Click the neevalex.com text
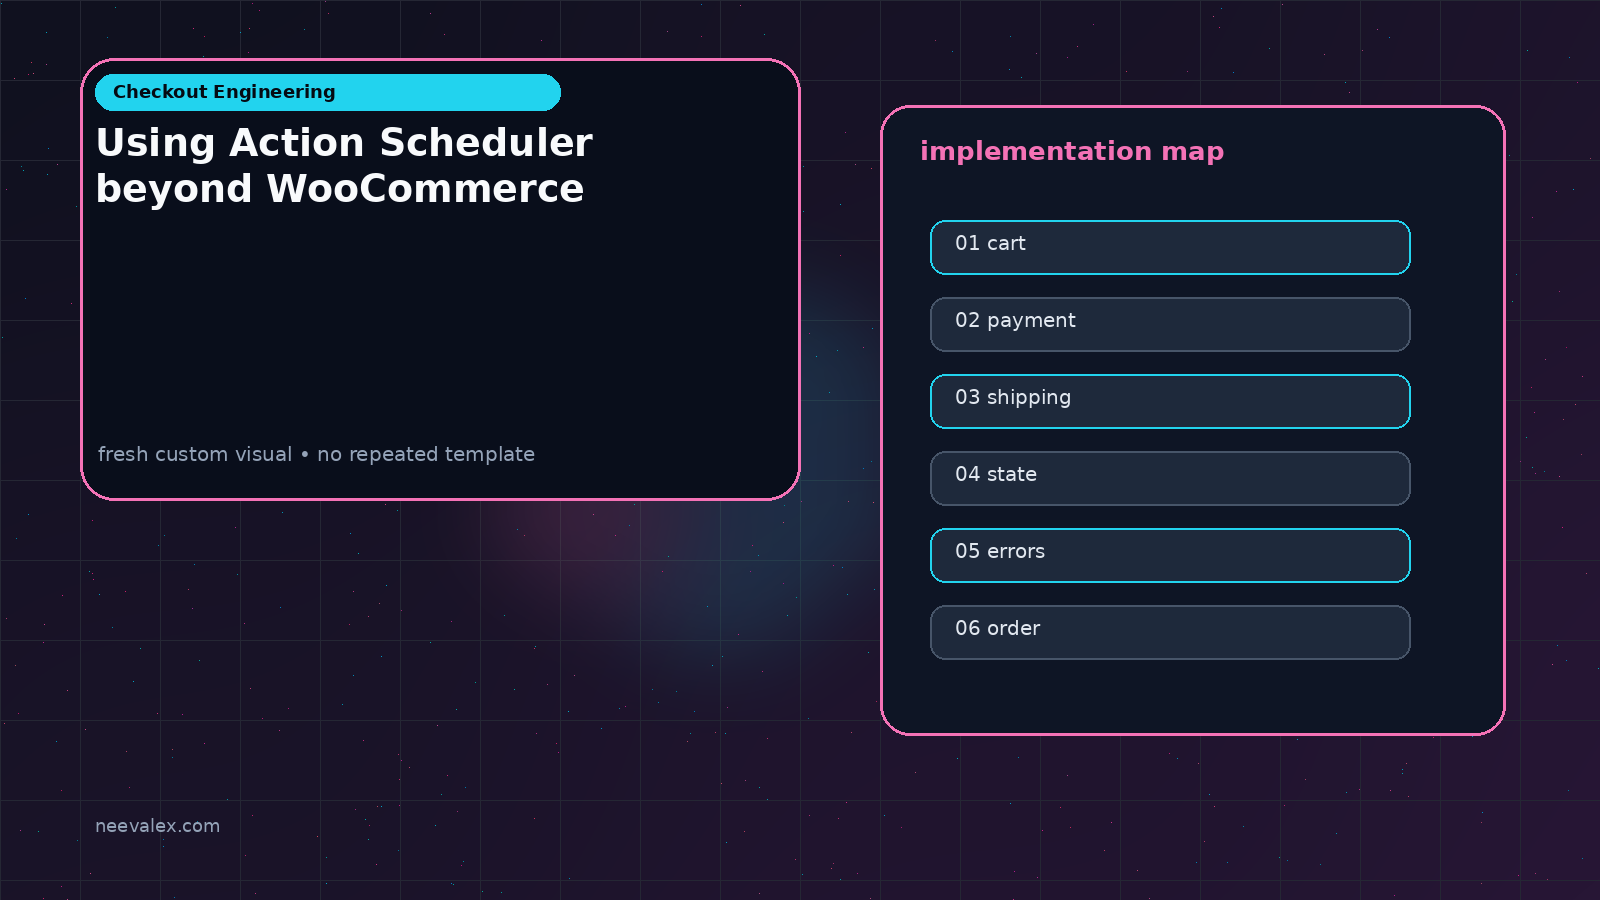Screen dimensions: 1600x900 tap(157, 826)
